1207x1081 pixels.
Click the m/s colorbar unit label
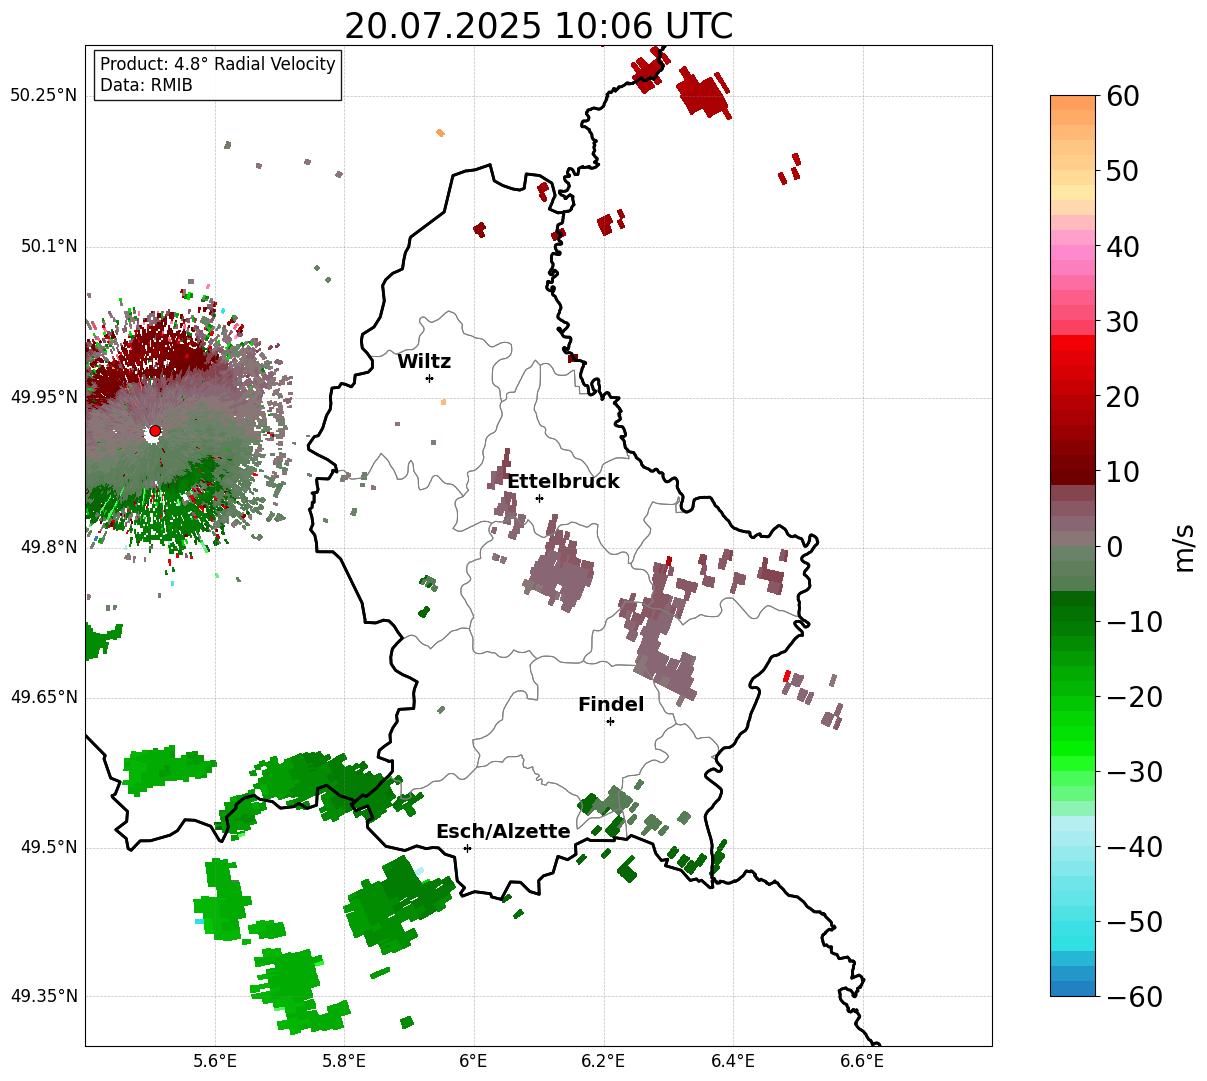coord(1185,546)
